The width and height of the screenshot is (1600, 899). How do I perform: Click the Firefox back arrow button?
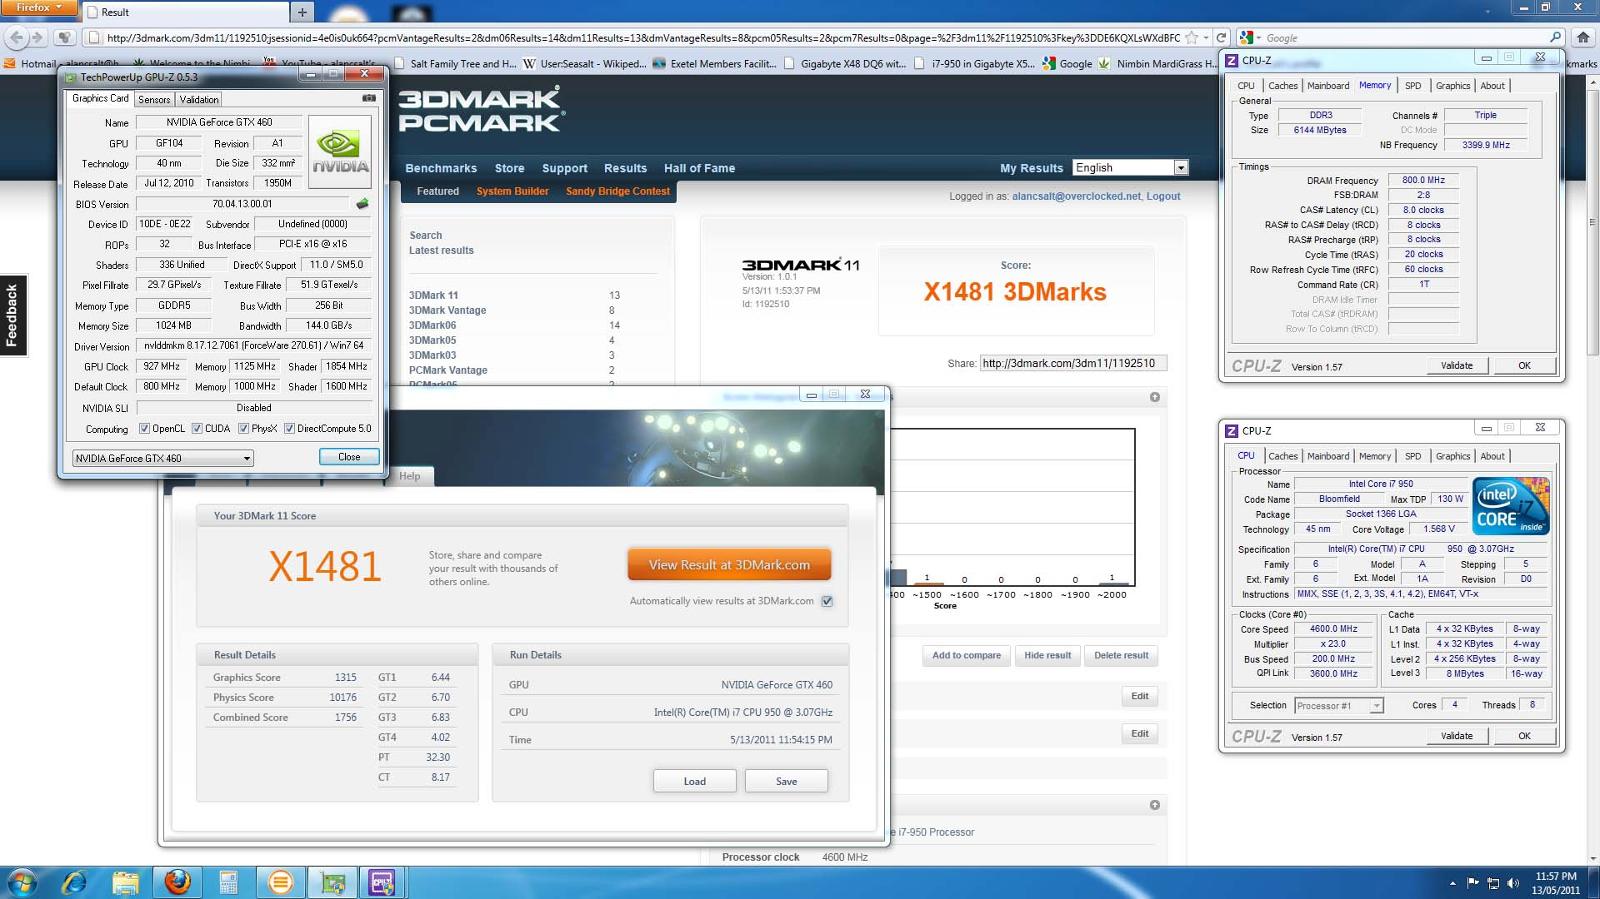point(16,38)
